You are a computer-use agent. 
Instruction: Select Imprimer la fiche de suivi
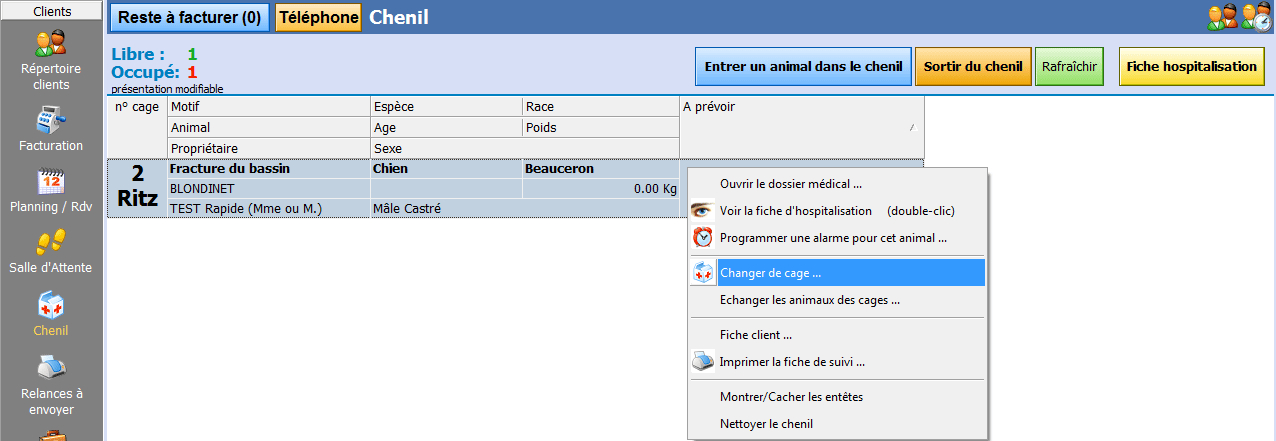coord(791,362)
